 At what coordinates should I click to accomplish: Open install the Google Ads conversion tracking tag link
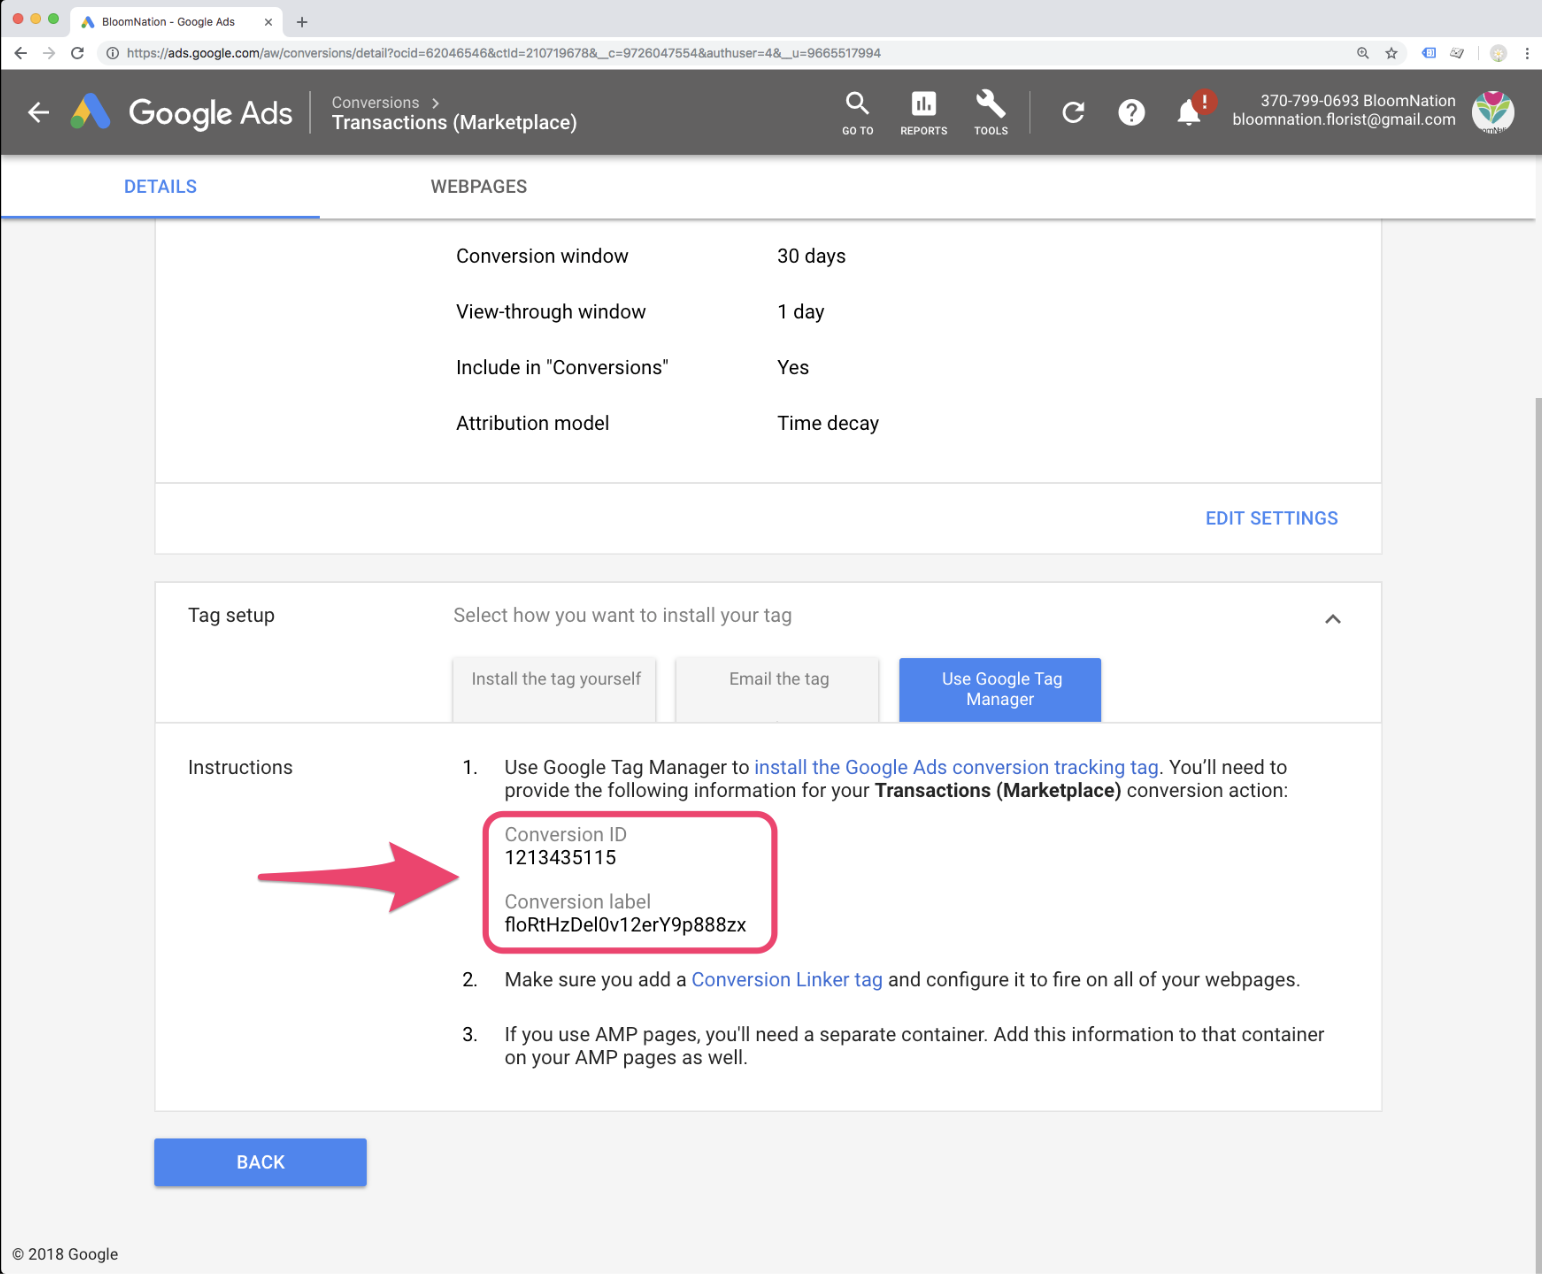click(956, 767)
